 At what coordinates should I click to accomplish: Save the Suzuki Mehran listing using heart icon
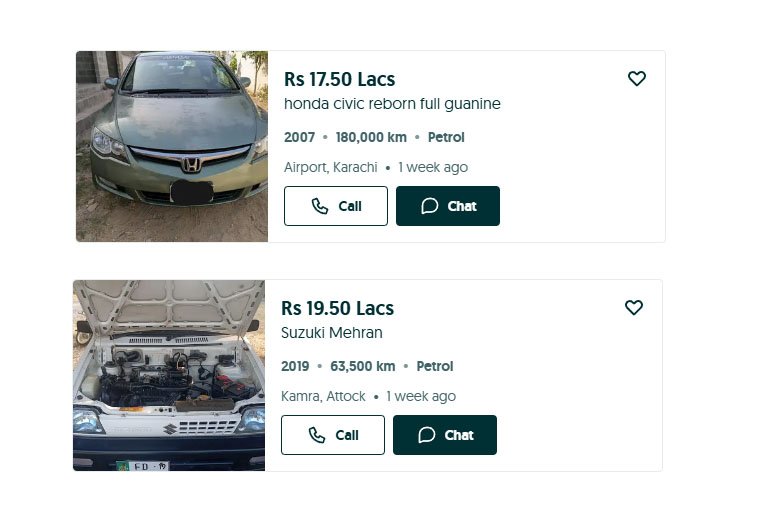pos(634,308)
